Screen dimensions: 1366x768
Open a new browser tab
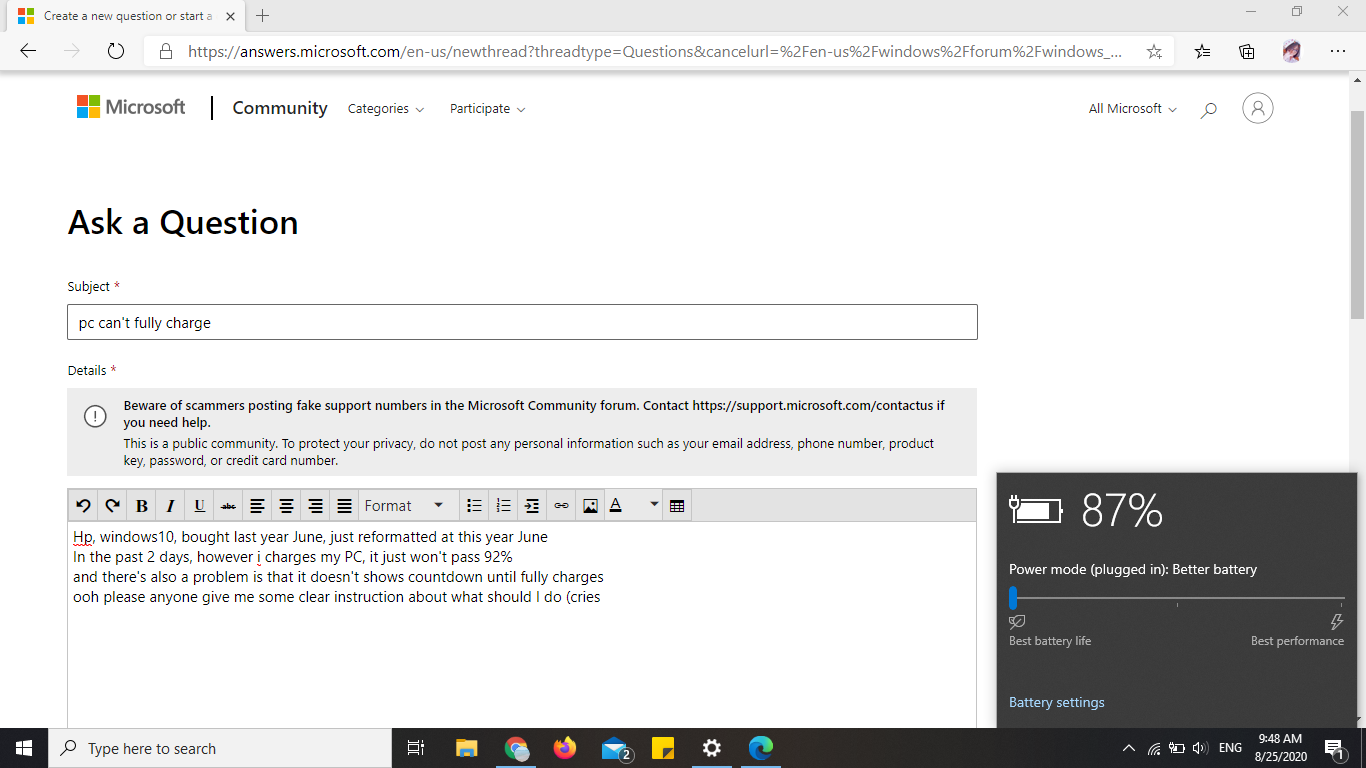(263, 16)
